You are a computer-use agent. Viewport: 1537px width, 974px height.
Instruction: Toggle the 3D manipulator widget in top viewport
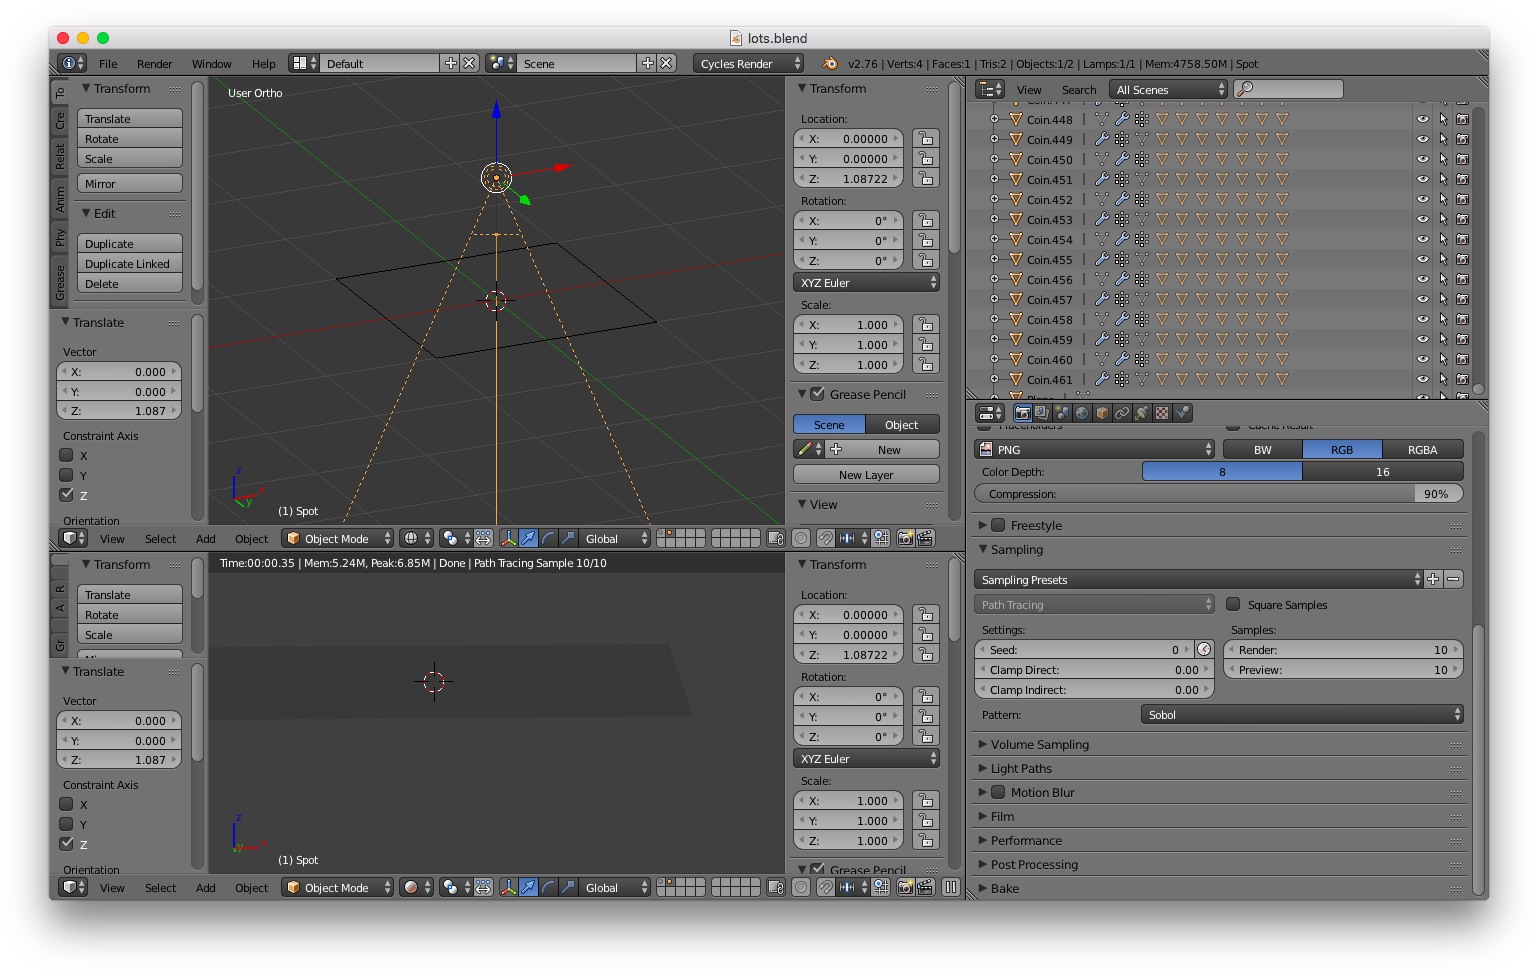pos(508,539)
